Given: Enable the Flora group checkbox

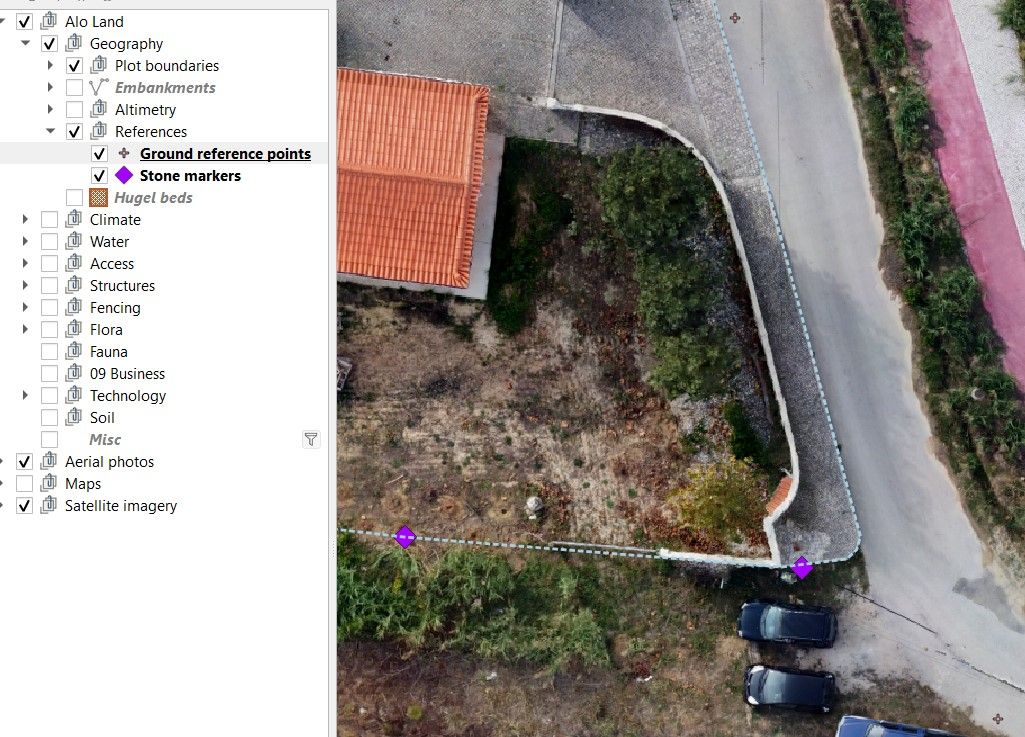Looking at the screenshot, I should coord(49,330).
